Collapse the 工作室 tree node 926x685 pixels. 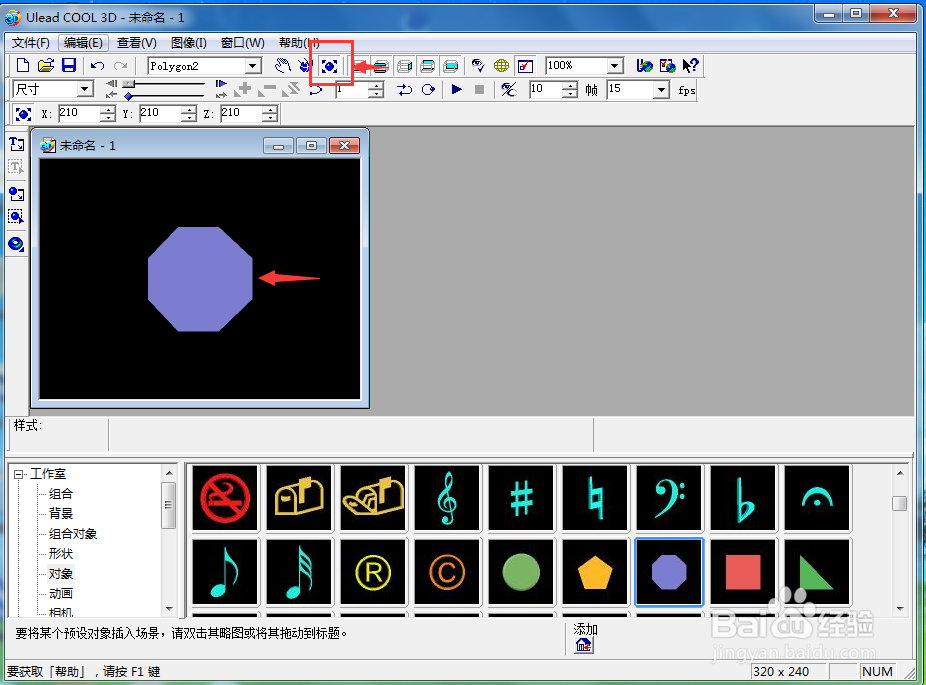(x=18, y=474)
